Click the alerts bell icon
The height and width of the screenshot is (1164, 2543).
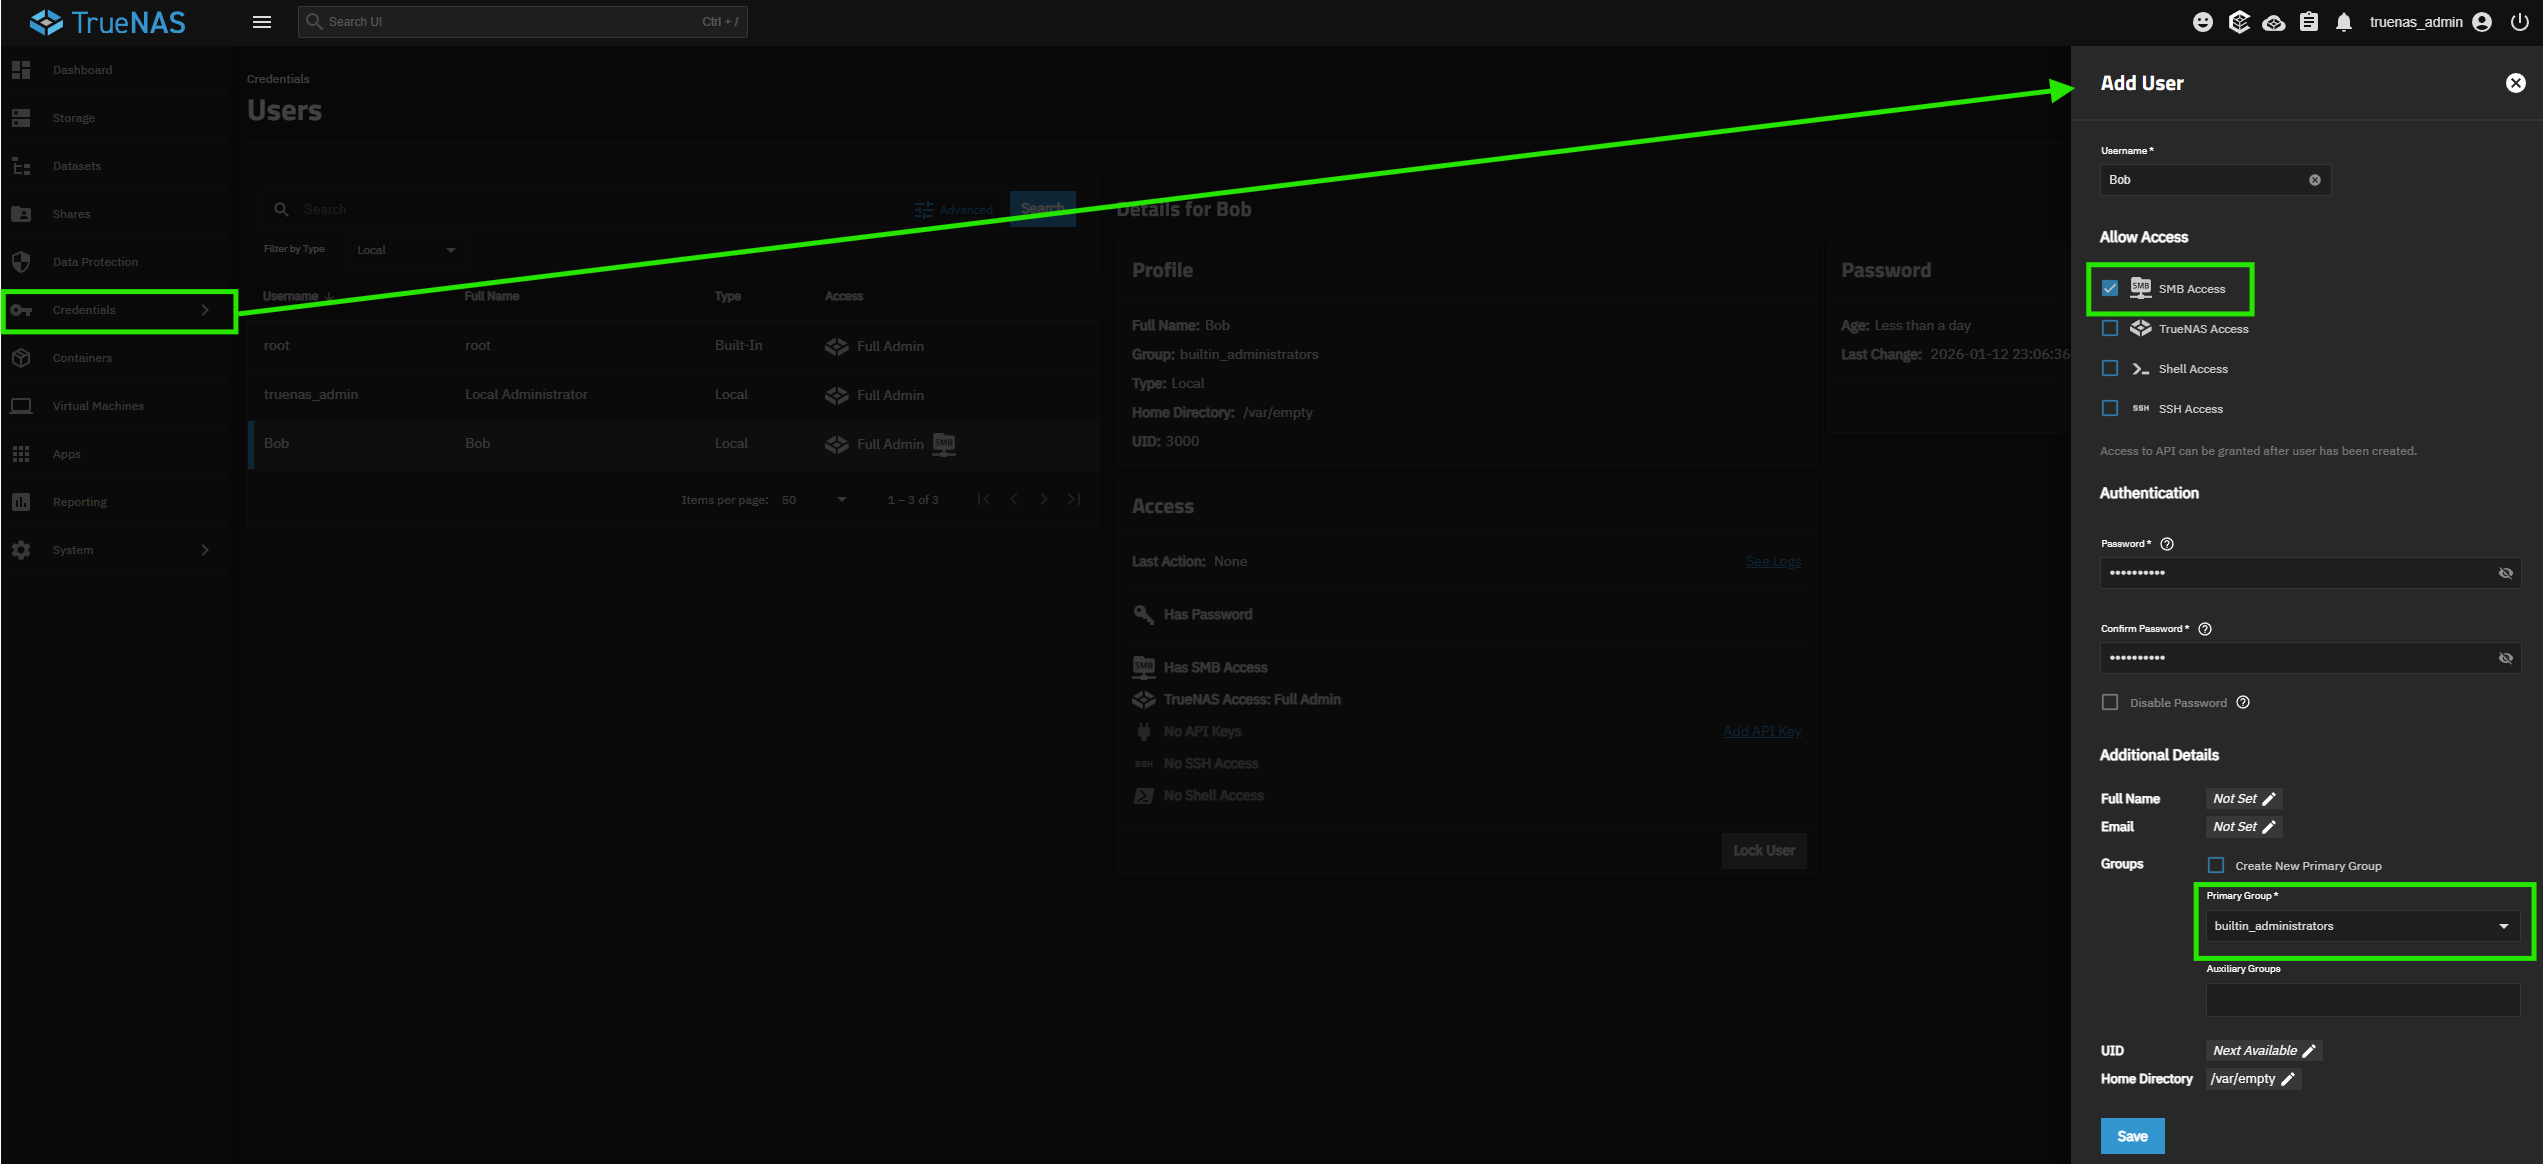tap(2343, 22)
